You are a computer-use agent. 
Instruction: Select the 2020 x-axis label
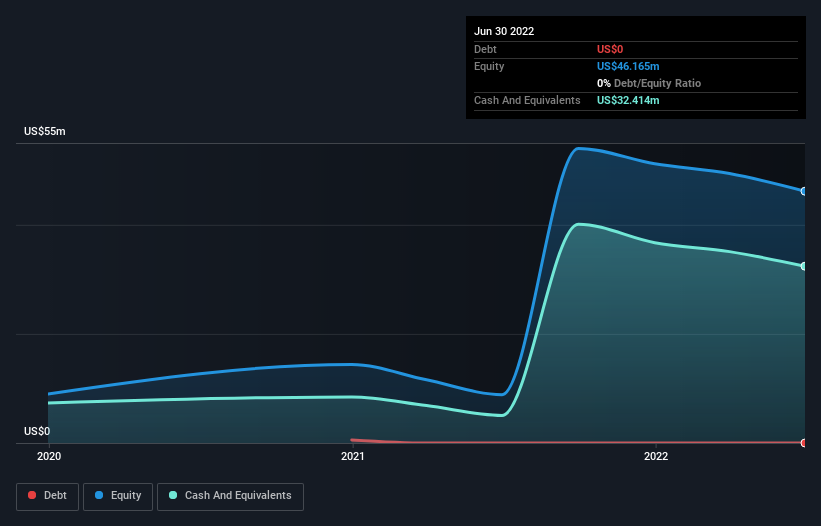(49, 456)
